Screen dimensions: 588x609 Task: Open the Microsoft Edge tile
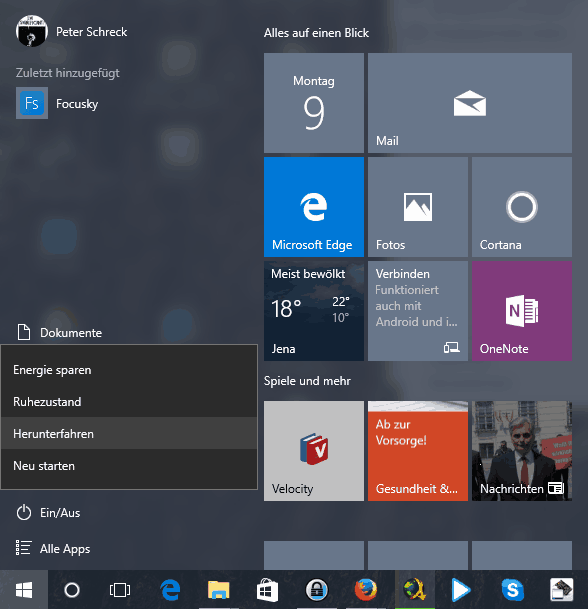point(314,207)
